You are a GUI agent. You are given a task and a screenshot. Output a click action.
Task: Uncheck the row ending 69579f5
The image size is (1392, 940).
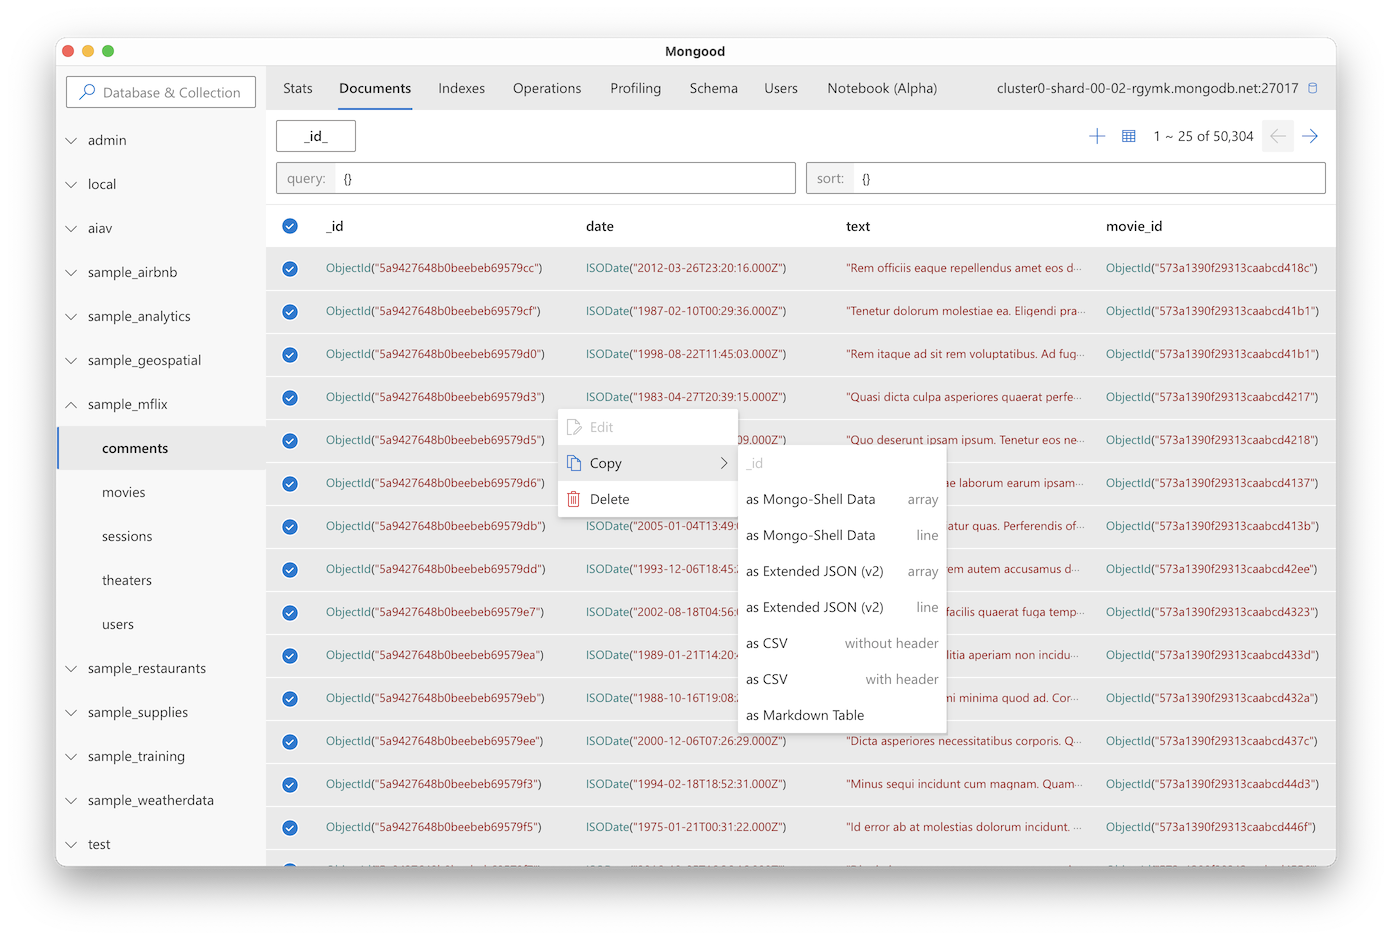[x=290, y=827]
